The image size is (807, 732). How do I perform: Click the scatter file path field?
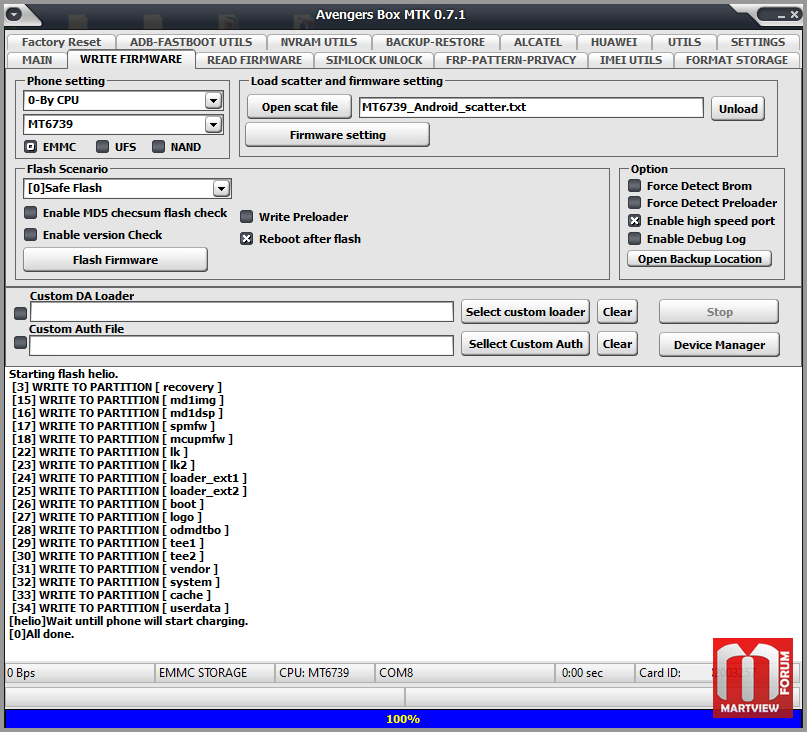(x=531, y=108)
